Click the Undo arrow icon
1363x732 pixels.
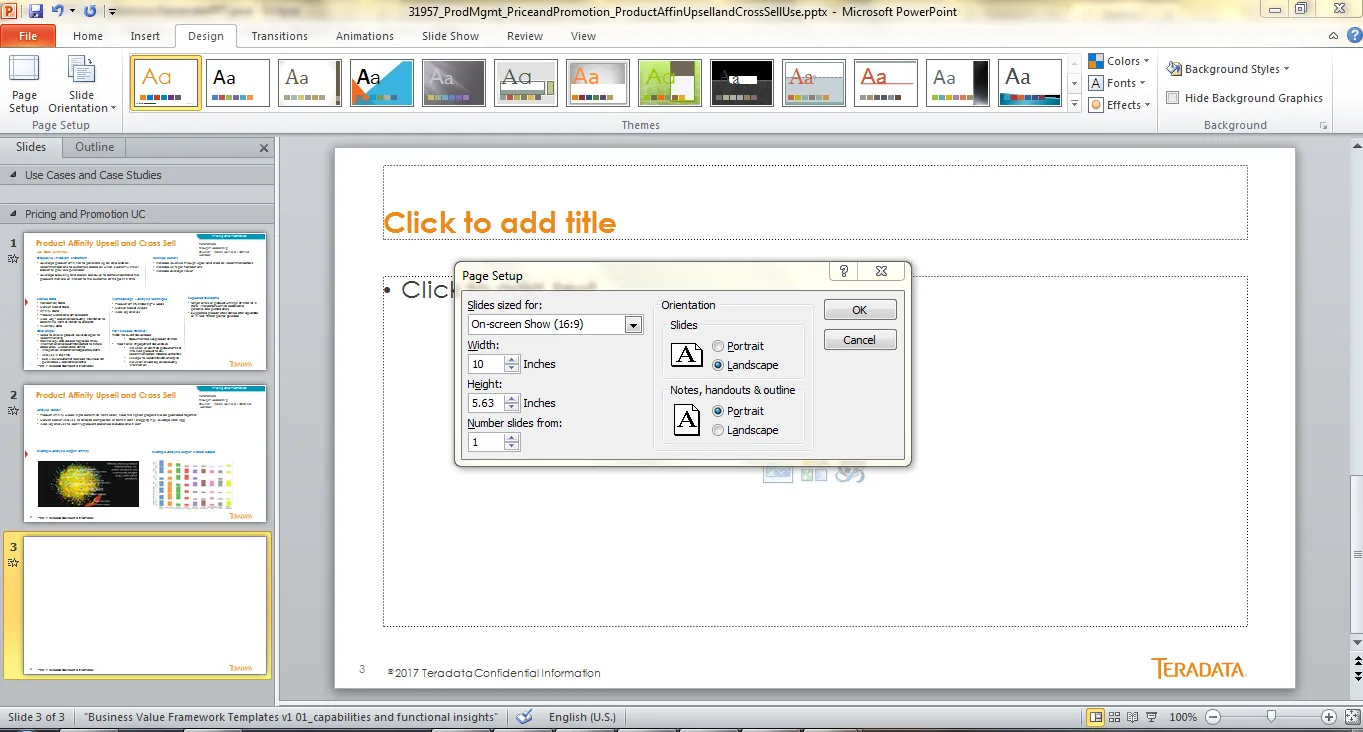point(58,11)
